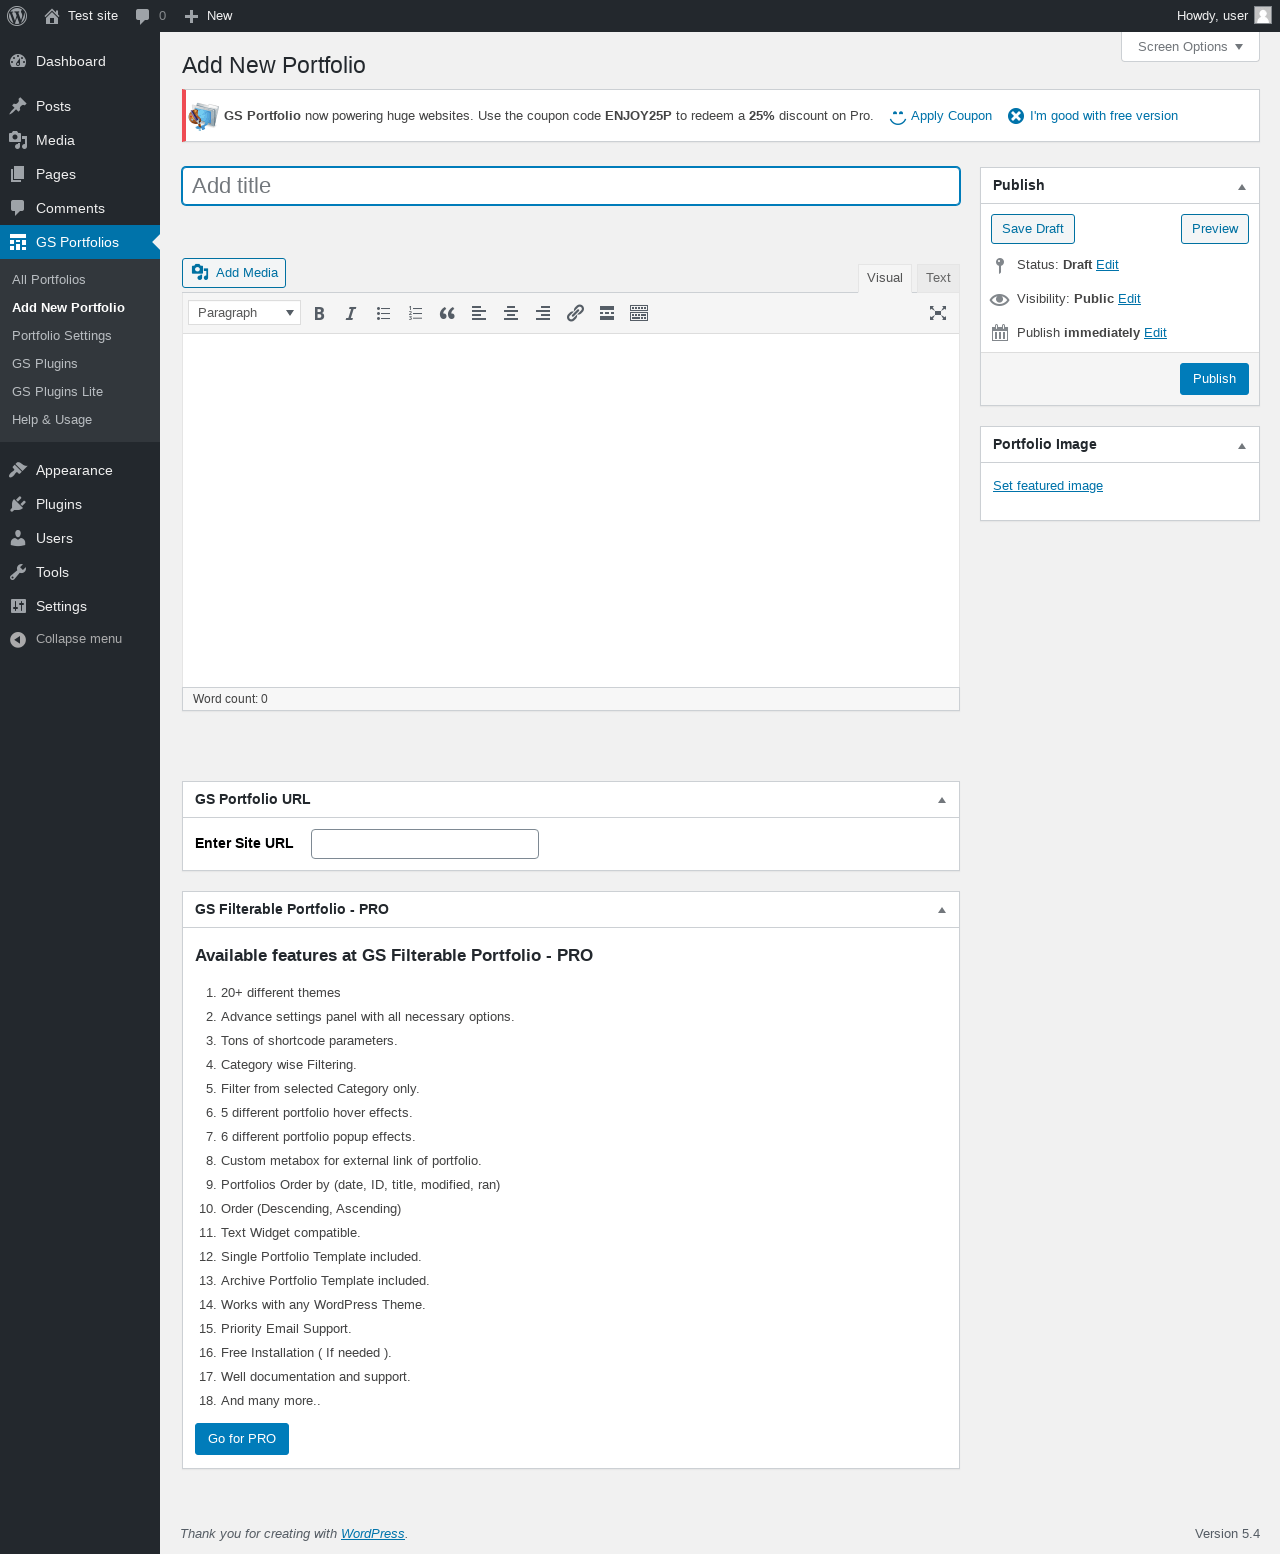Open the Settings menu in sidebar
Screen dimensions: 1280x1554
[x=80, y=606]
